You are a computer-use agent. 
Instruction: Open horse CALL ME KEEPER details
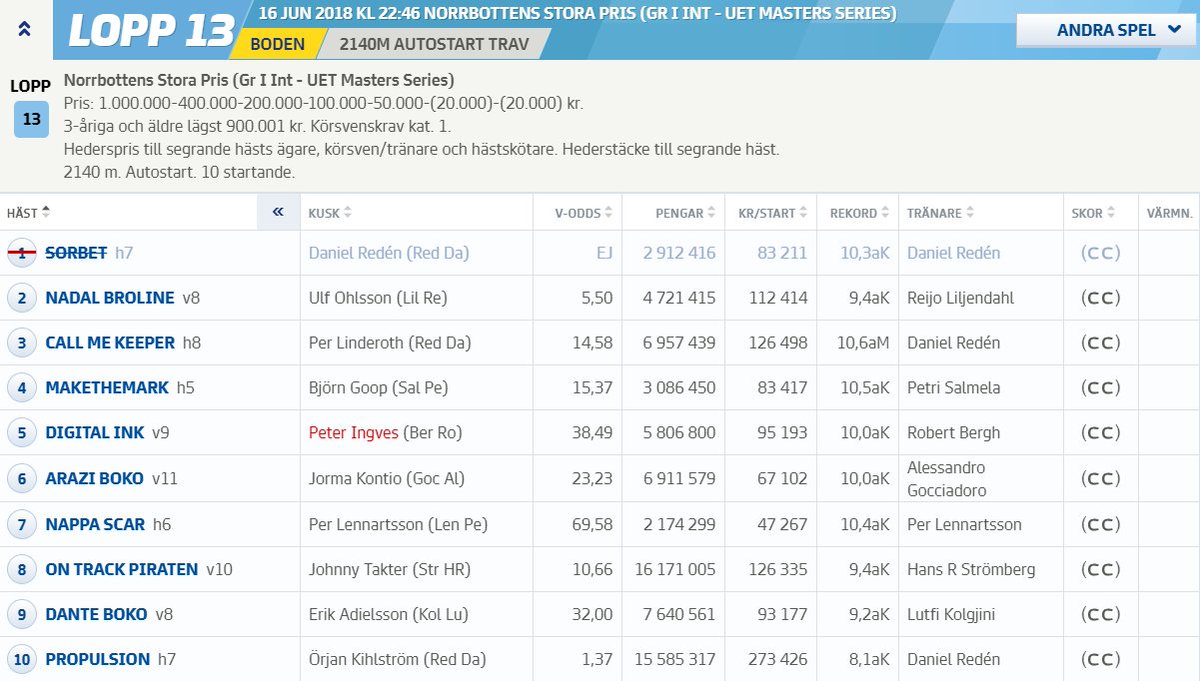pyautogui.click(x=110, y=343)
